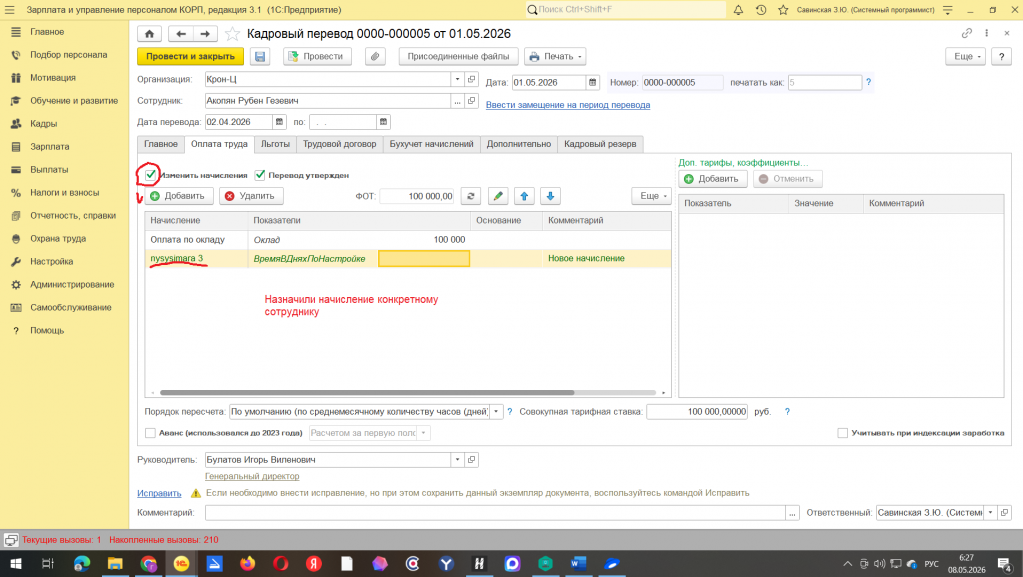The width and height of the screenshot is (1023, 577).
Task: Move accrual up with blue arrow
Action: click(x=524, y=196)
